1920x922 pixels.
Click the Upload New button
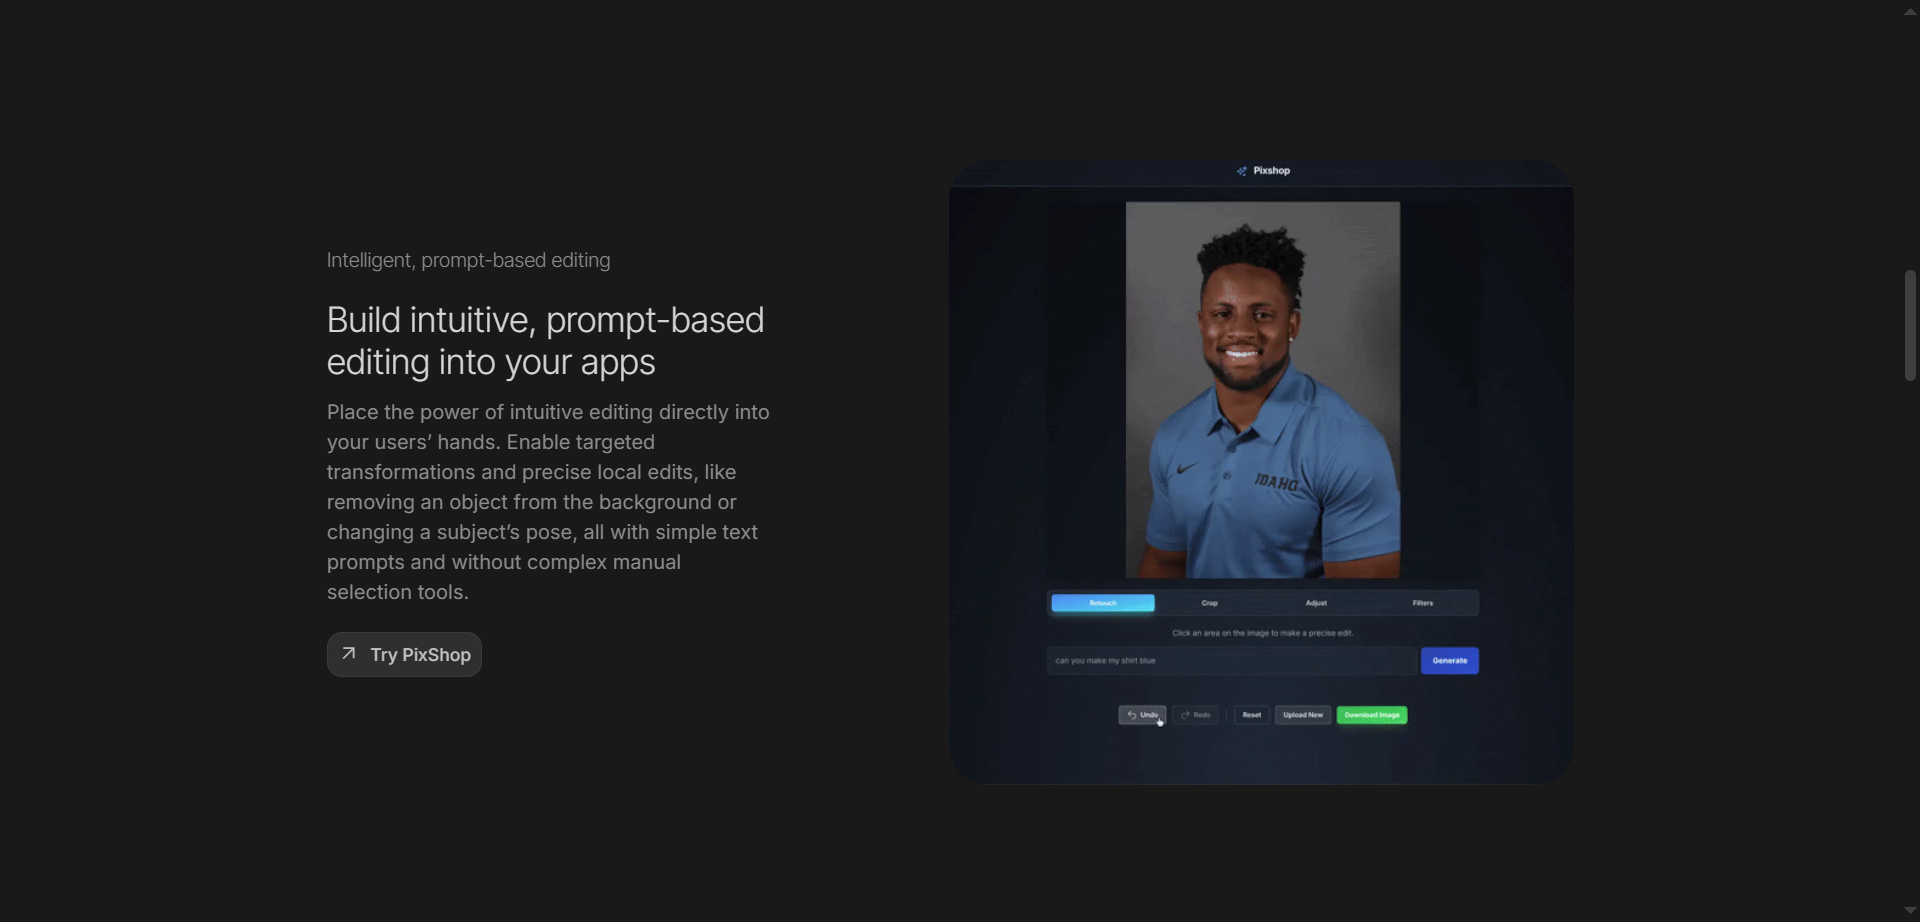coord(1303,715)
